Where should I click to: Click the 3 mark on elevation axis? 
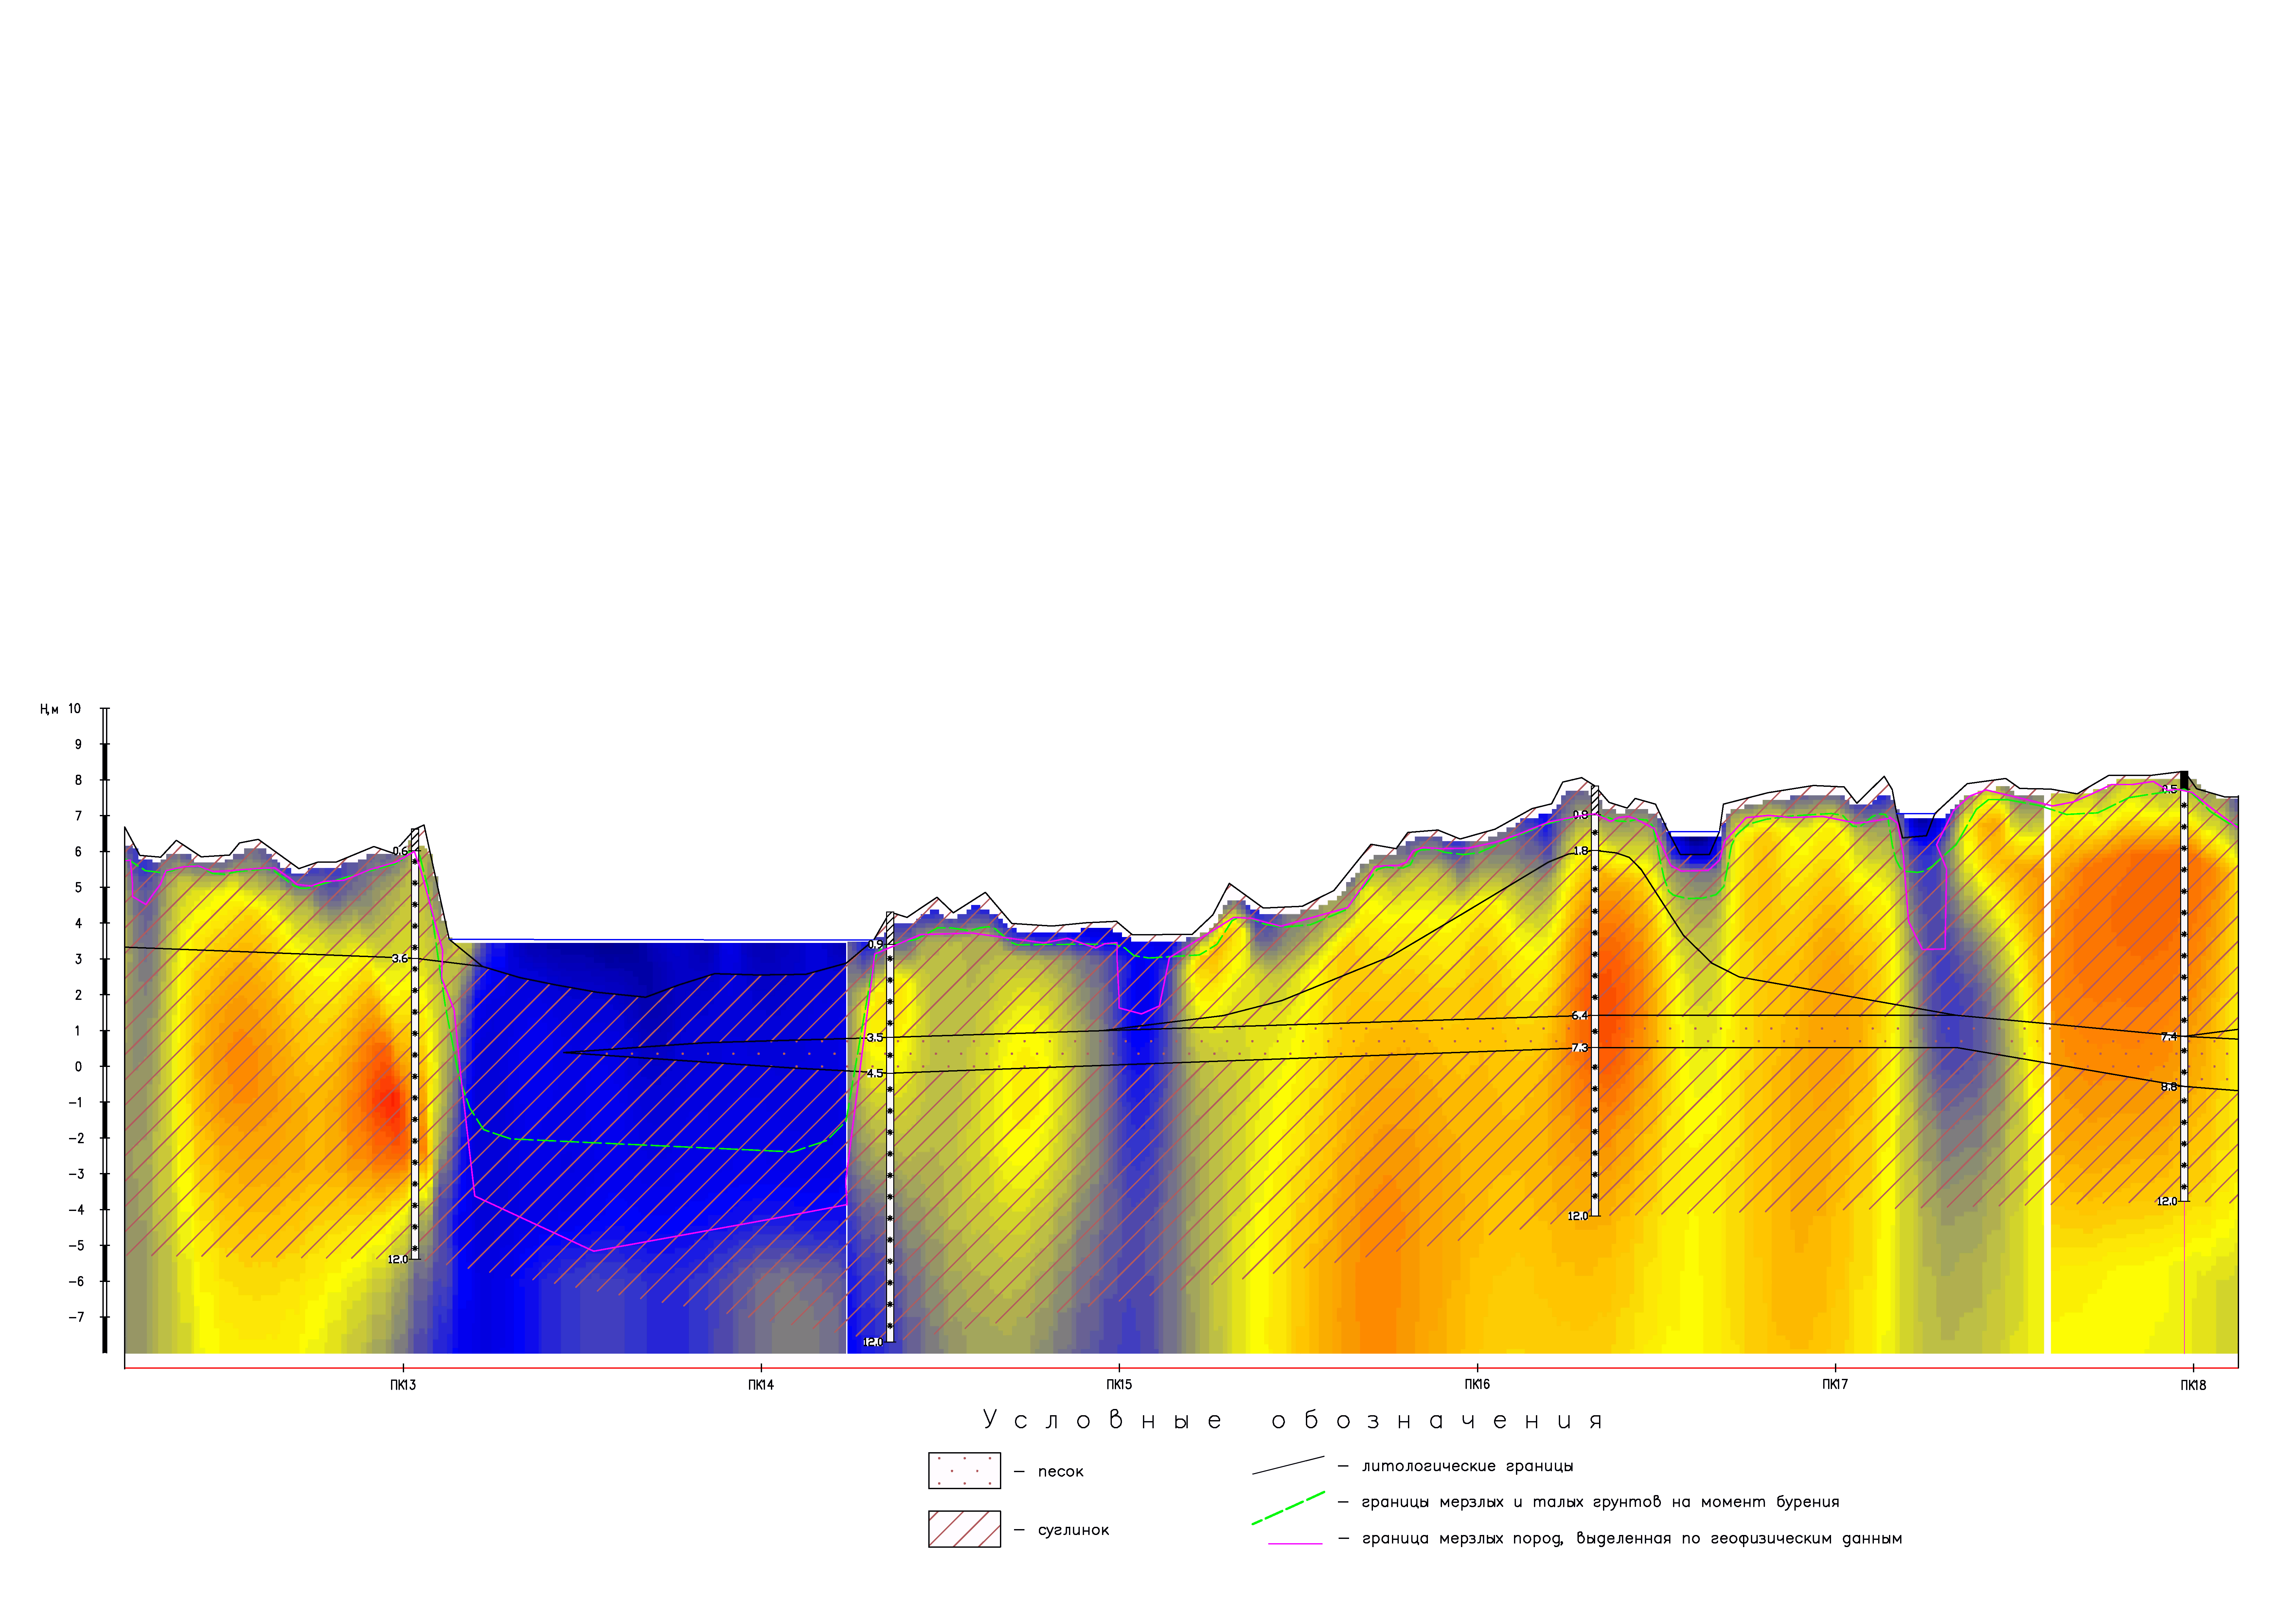click(x=78, y=959)
